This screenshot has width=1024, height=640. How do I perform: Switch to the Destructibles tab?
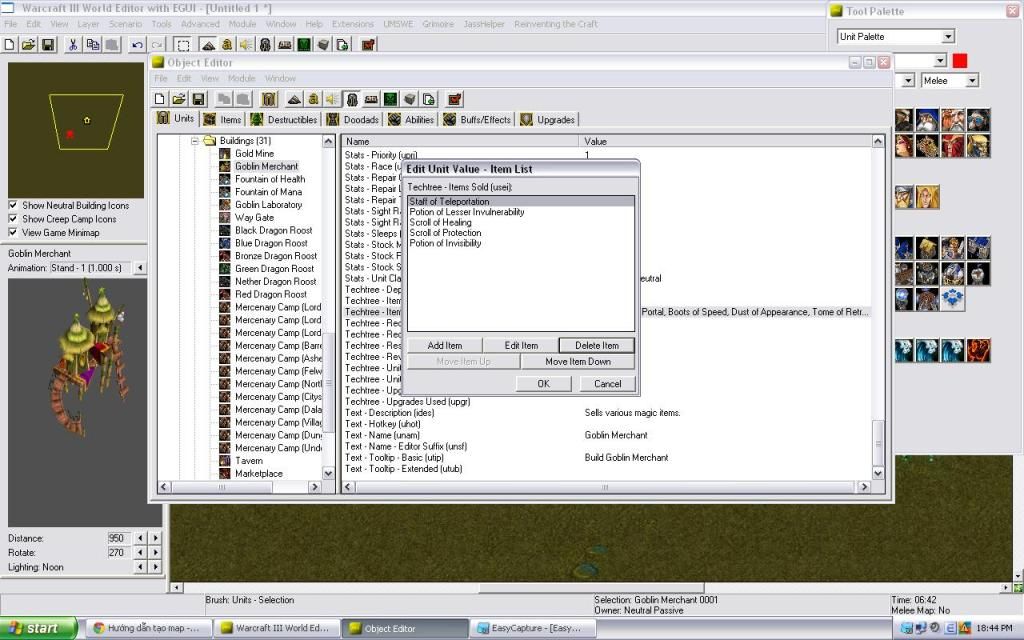[284, 120]
